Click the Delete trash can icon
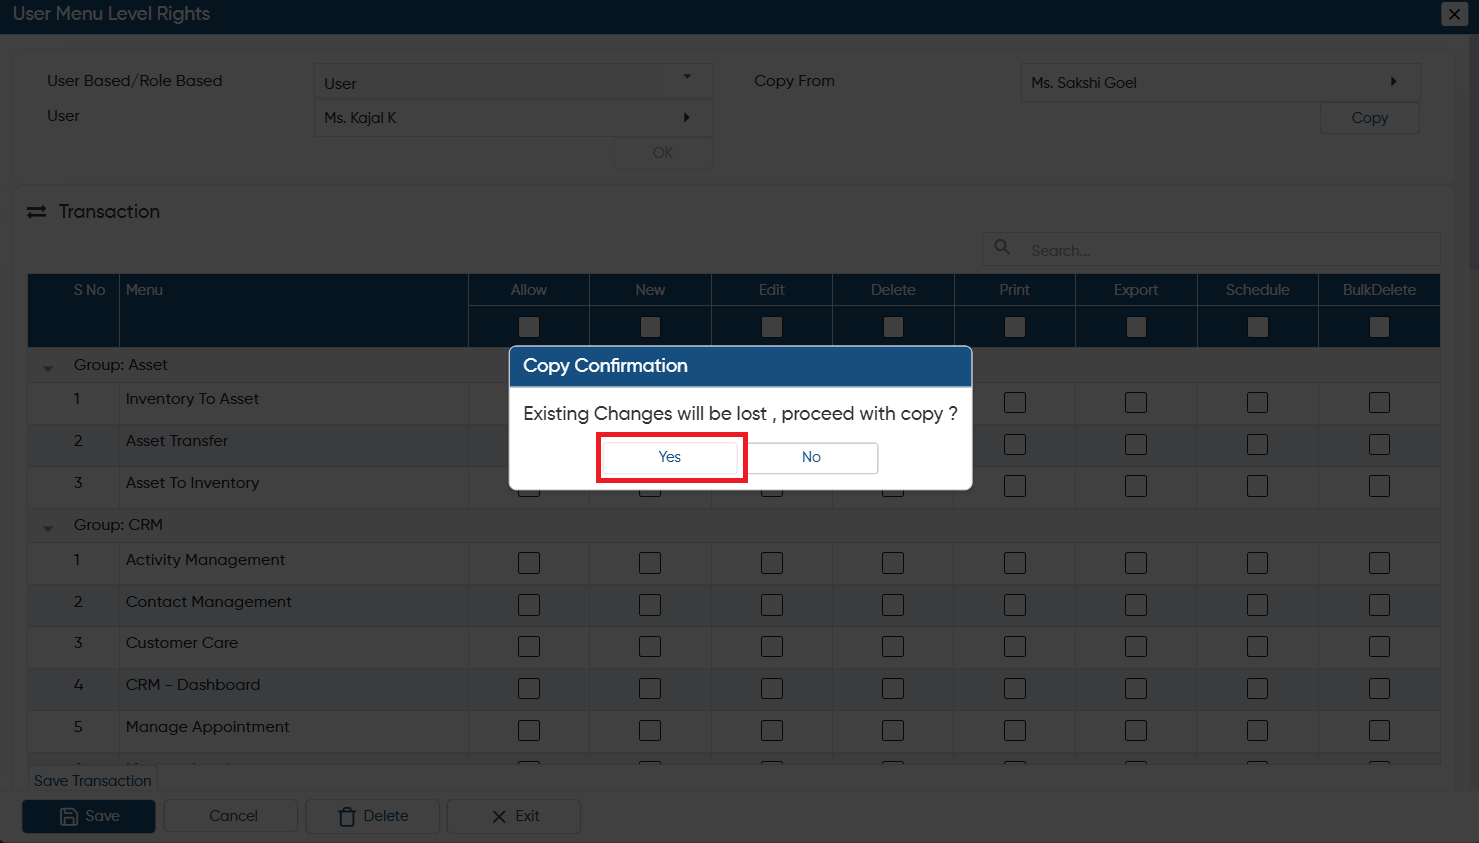 pyautogui.click(x=347, y=816)
